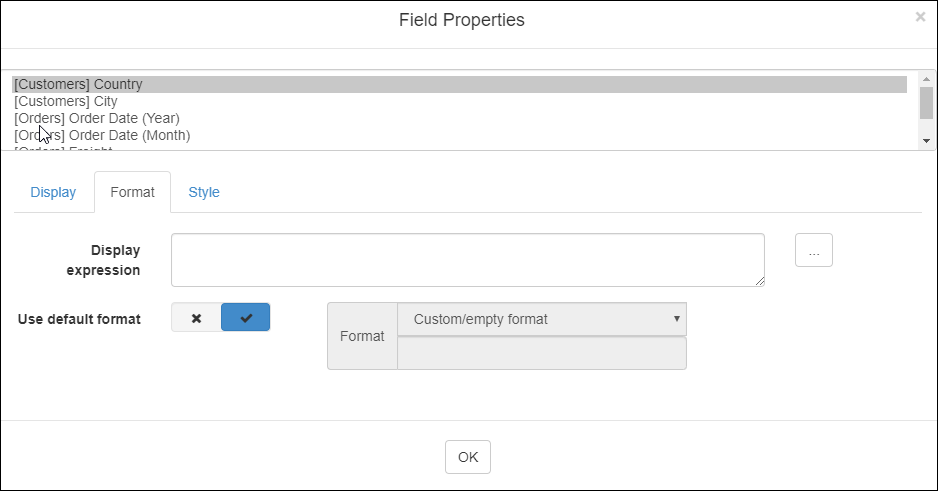
Task: Toggle default format off with X button
Action: pyautogui.click(x=196, y=318)
